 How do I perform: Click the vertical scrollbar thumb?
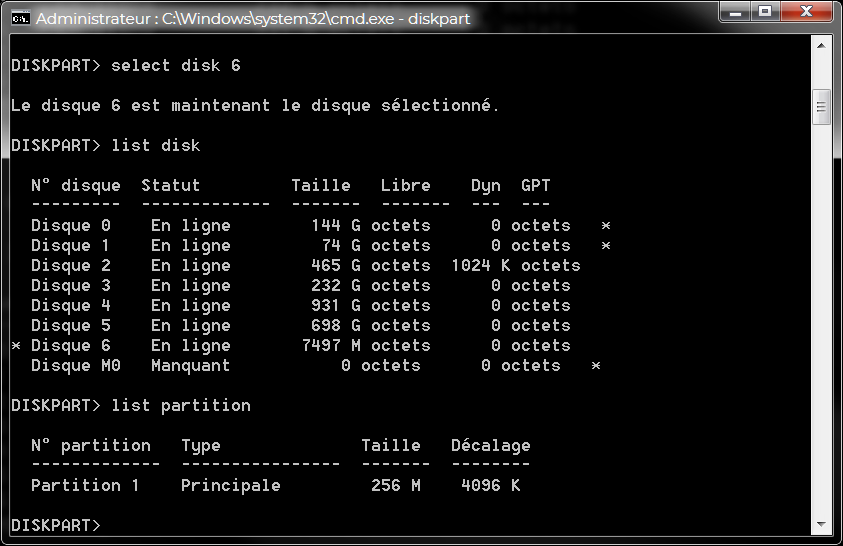(x=822, y=106)
